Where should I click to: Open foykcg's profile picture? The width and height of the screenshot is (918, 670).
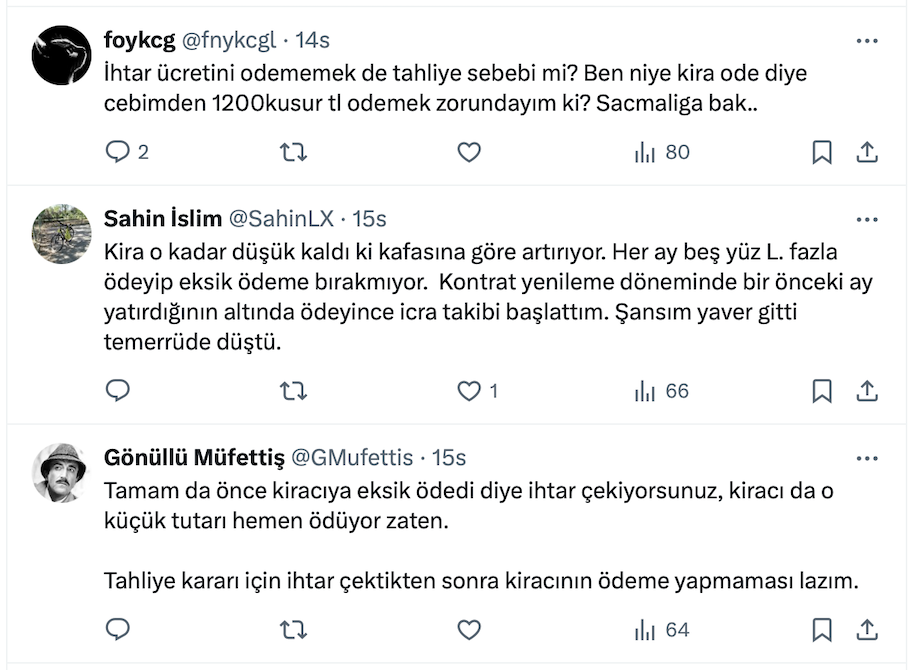62,55
